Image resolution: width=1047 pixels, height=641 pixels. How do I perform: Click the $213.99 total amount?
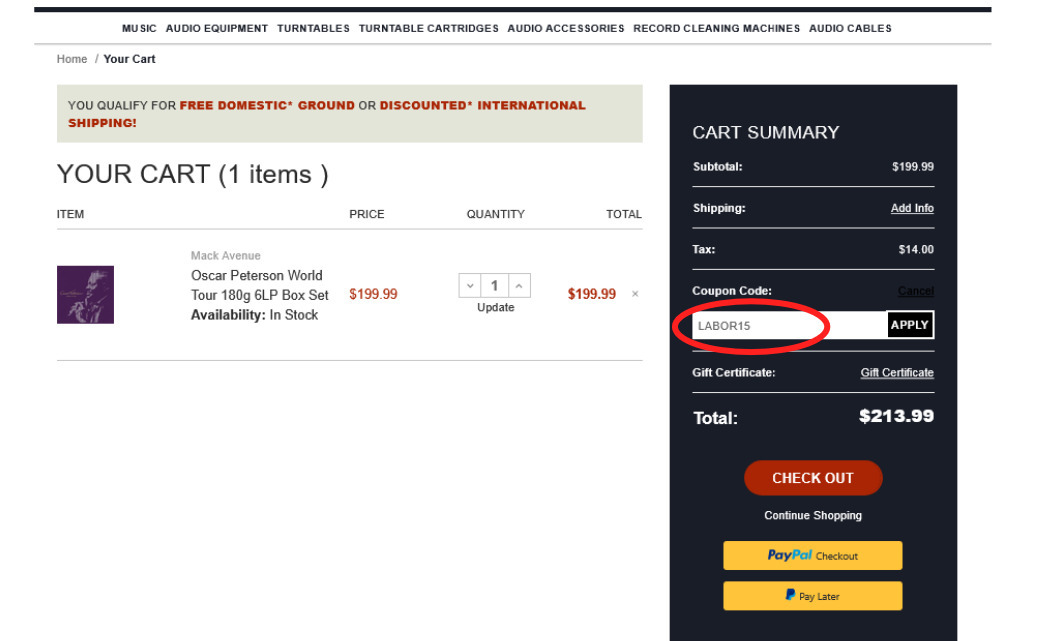[x=896, y=416]
